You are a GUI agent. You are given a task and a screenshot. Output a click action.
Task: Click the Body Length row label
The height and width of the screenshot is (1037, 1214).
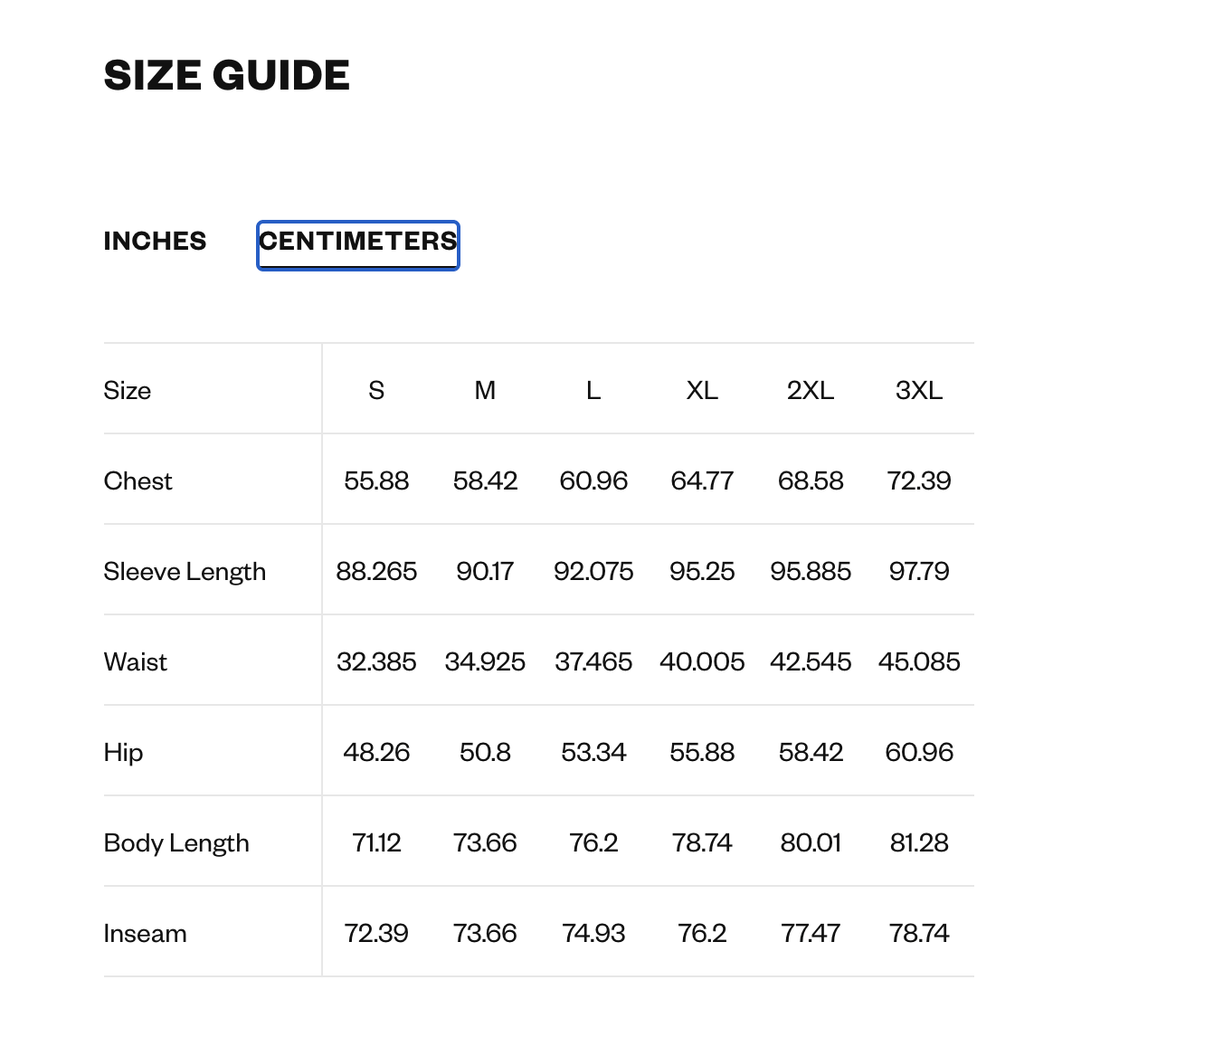[x=176, y=843]
